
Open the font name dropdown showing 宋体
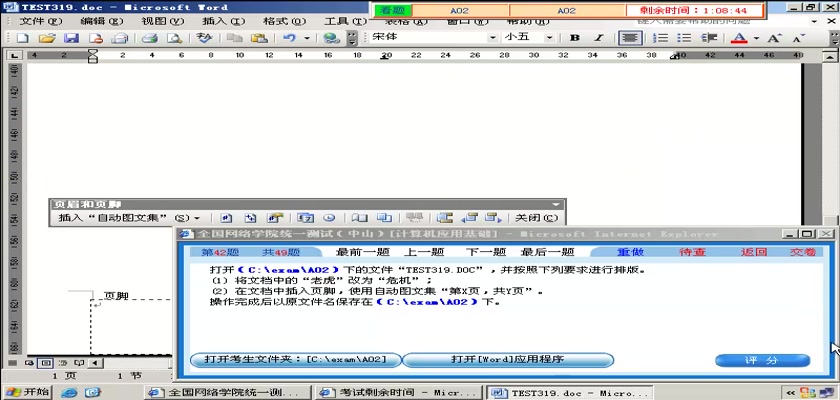pyautogui.click(x=492, y=38)
